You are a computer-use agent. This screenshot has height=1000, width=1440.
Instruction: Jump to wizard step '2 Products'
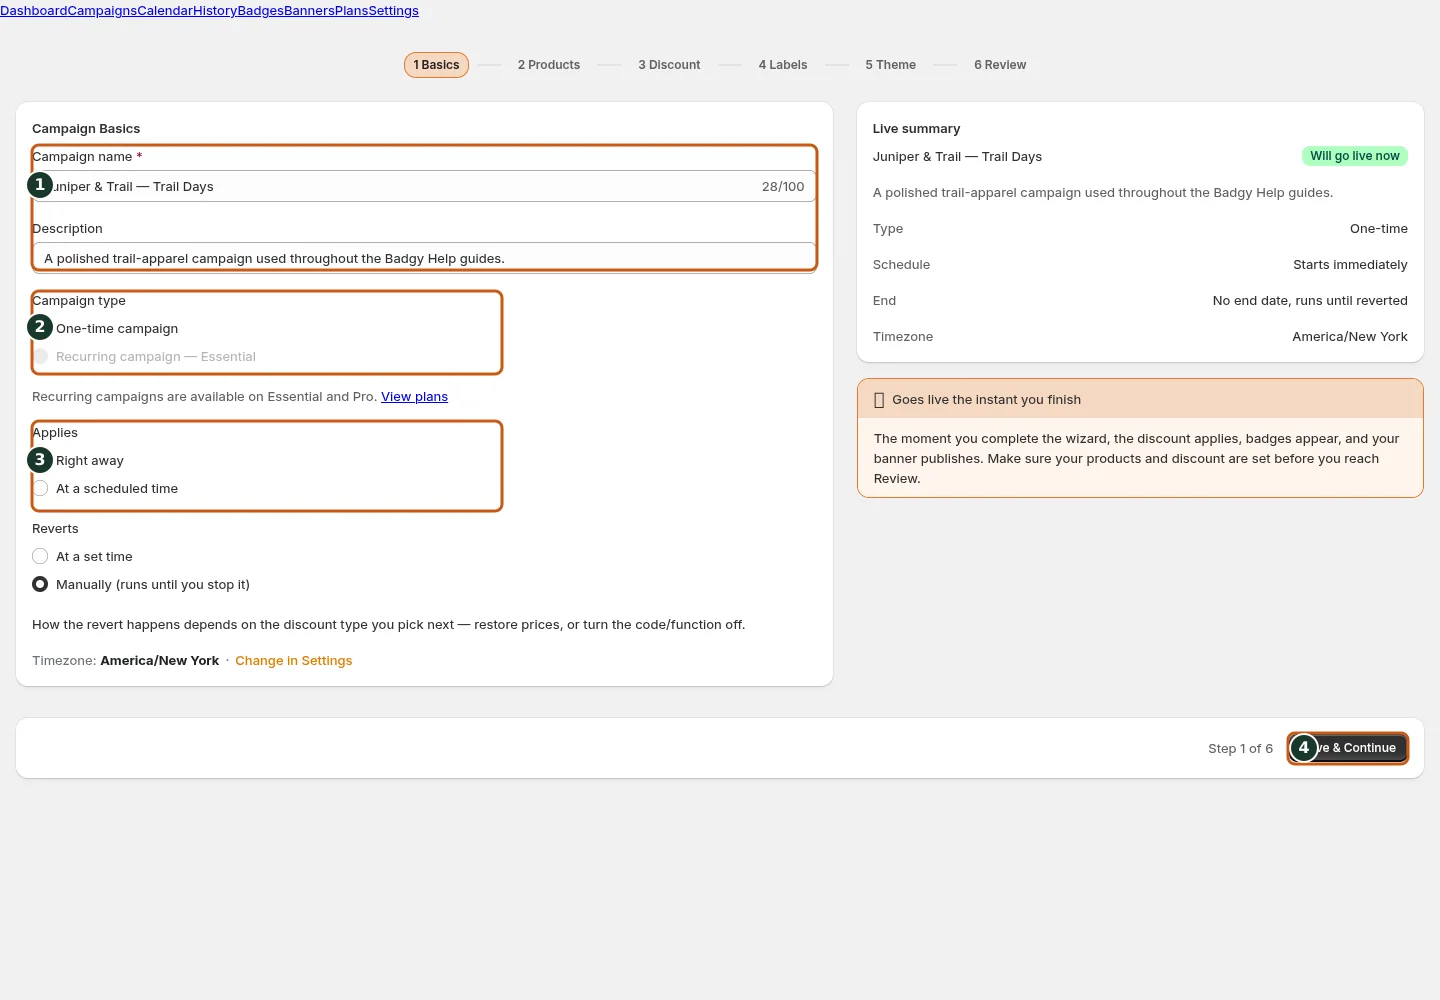click(x=549, y=65)
